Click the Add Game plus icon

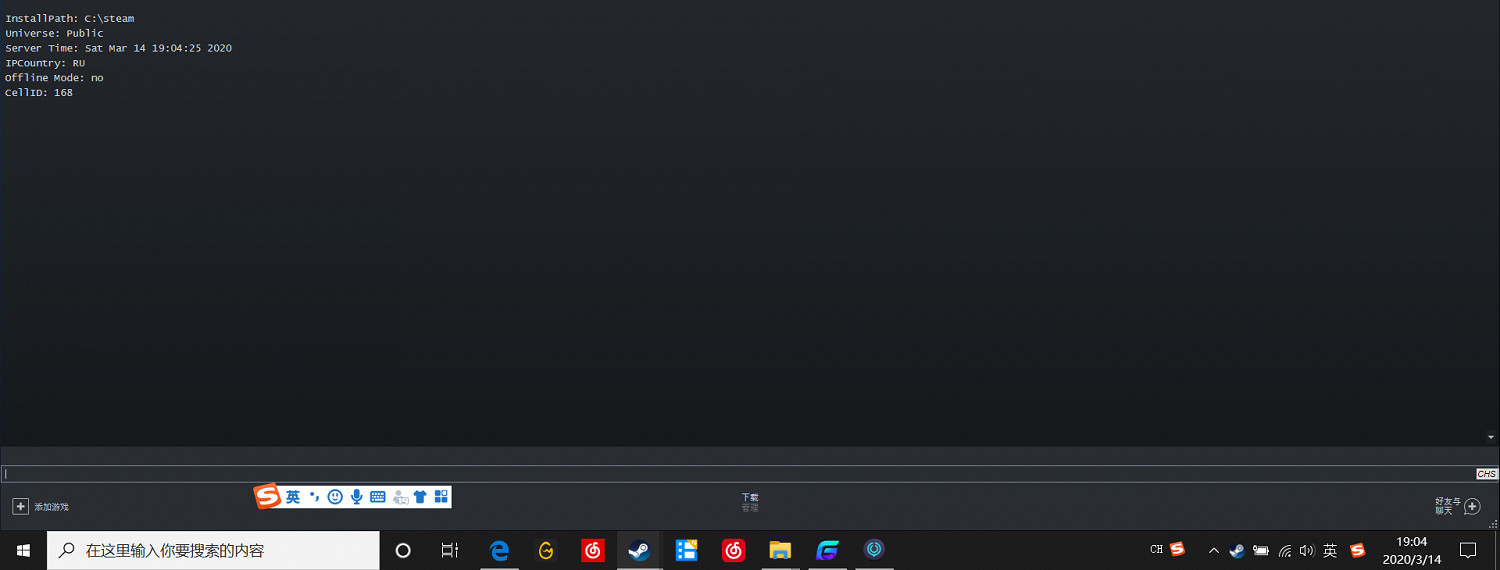click(x=20, y=507)
